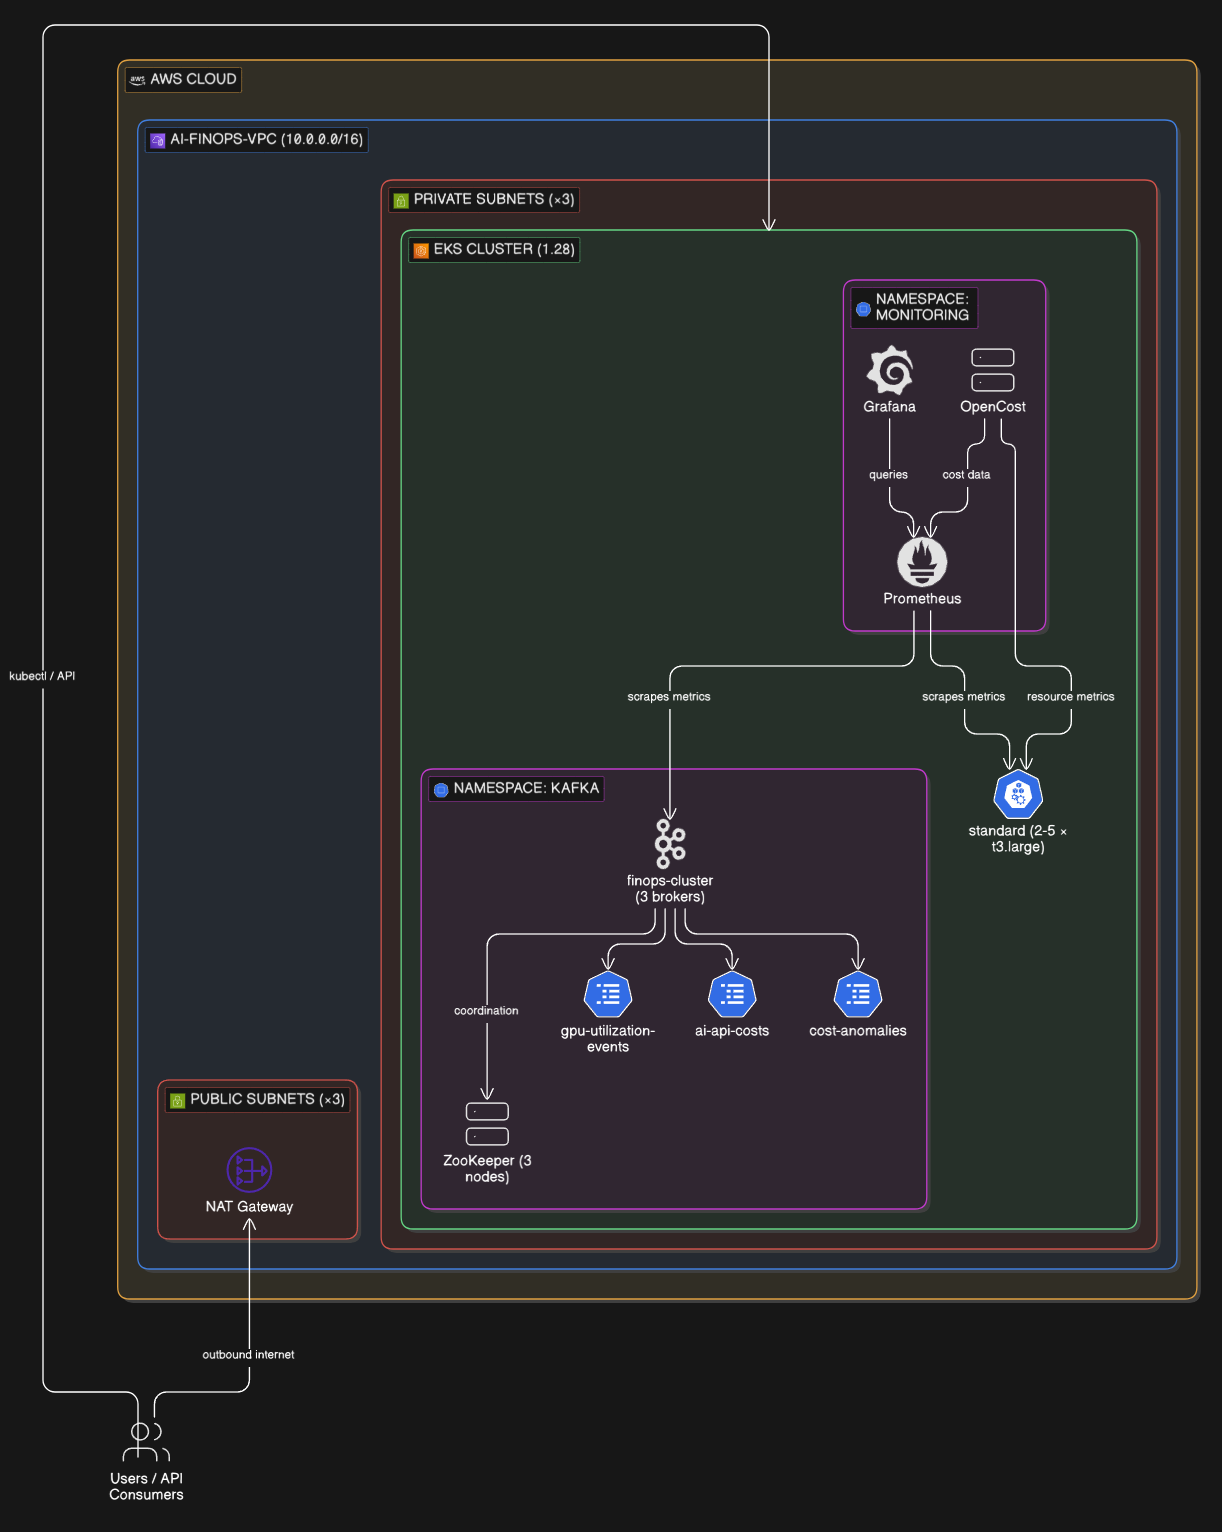Click the 'ai-api-costs' text label
The width and height of the screenshot is (1222, 1532).
click(732, 1031)
